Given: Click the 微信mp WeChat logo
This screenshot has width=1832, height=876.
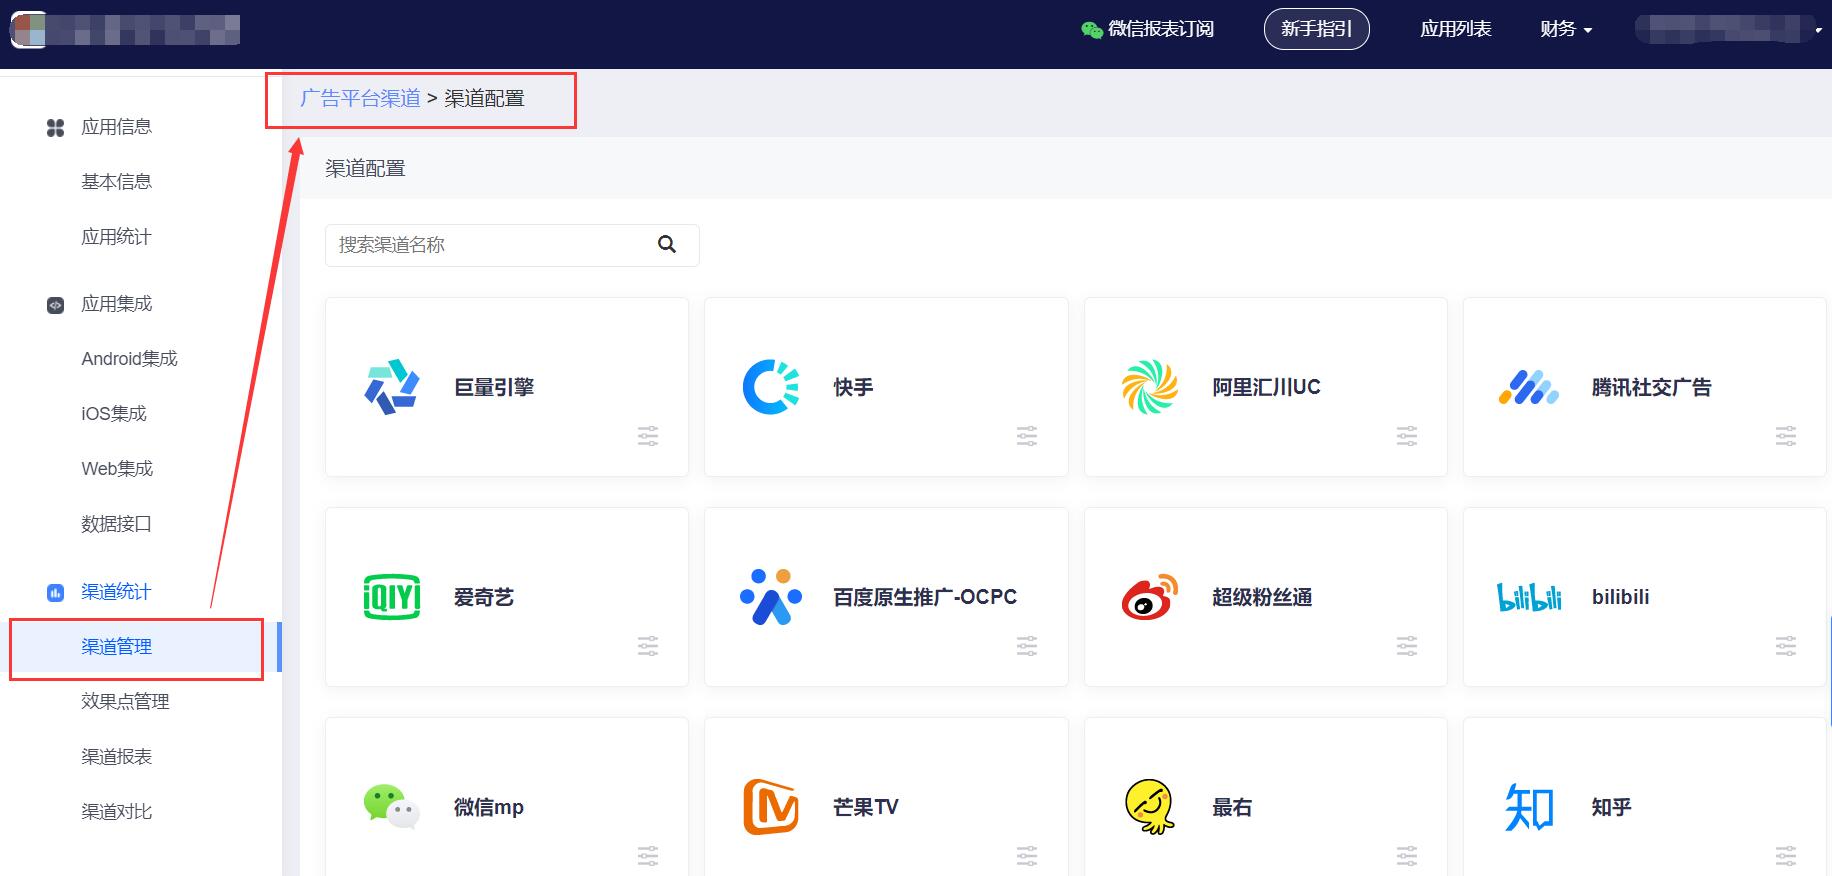Looking at the screenshot, I should [x=392, y=807].
